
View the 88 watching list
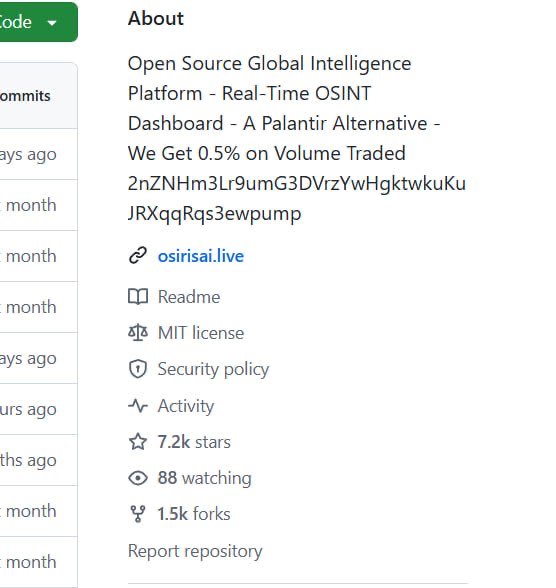pyautogui.click(x=204, y=478)
